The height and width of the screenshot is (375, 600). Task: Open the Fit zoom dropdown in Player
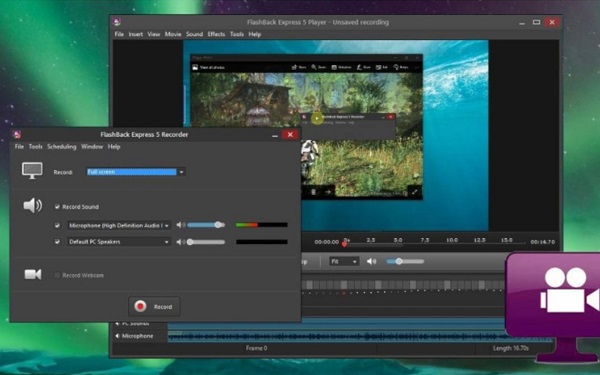click(x=344, y=261)
